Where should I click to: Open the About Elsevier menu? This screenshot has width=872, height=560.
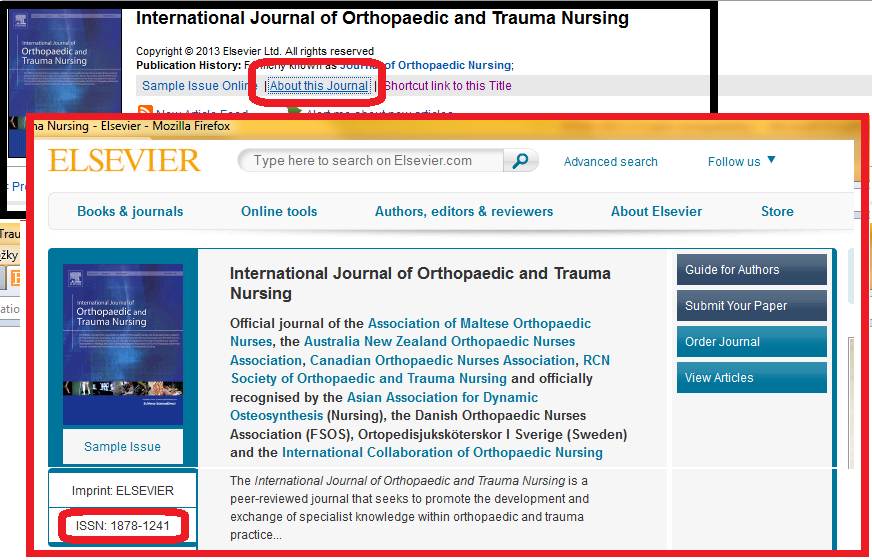tap(656, 211)
